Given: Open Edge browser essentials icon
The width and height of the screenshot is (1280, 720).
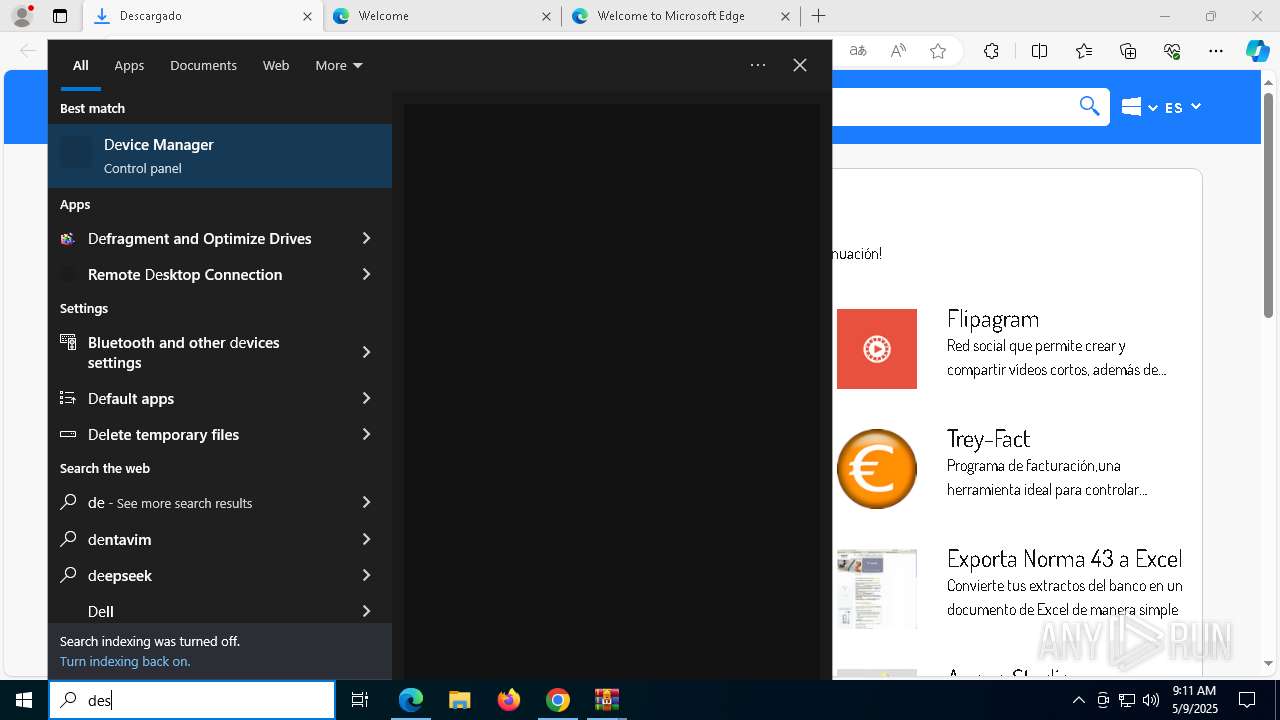Looking at the screenshot, I should (x=1172, y=51).
